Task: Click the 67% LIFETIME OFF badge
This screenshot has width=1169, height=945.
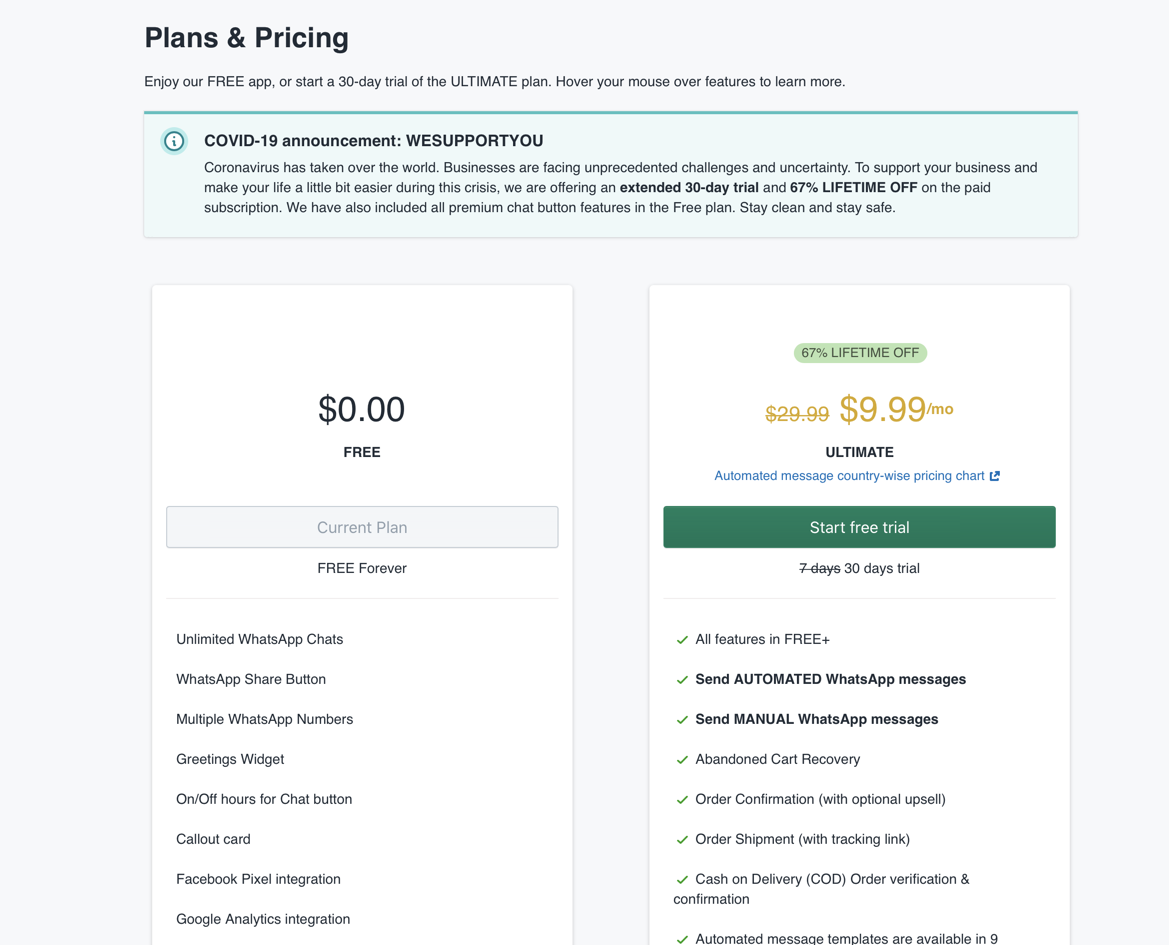Action: (860, 353)
